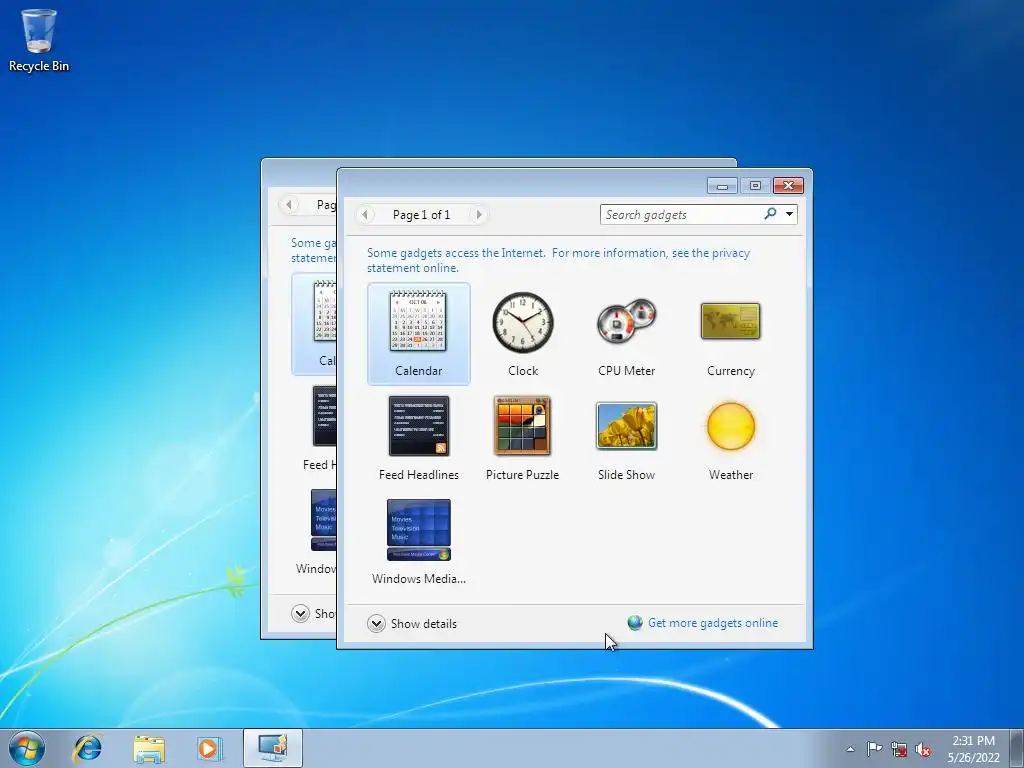The height and width of the screenshot is (768, 1024).
Task: Go to previous page in front gadget window
Action: tap(365, 214)
